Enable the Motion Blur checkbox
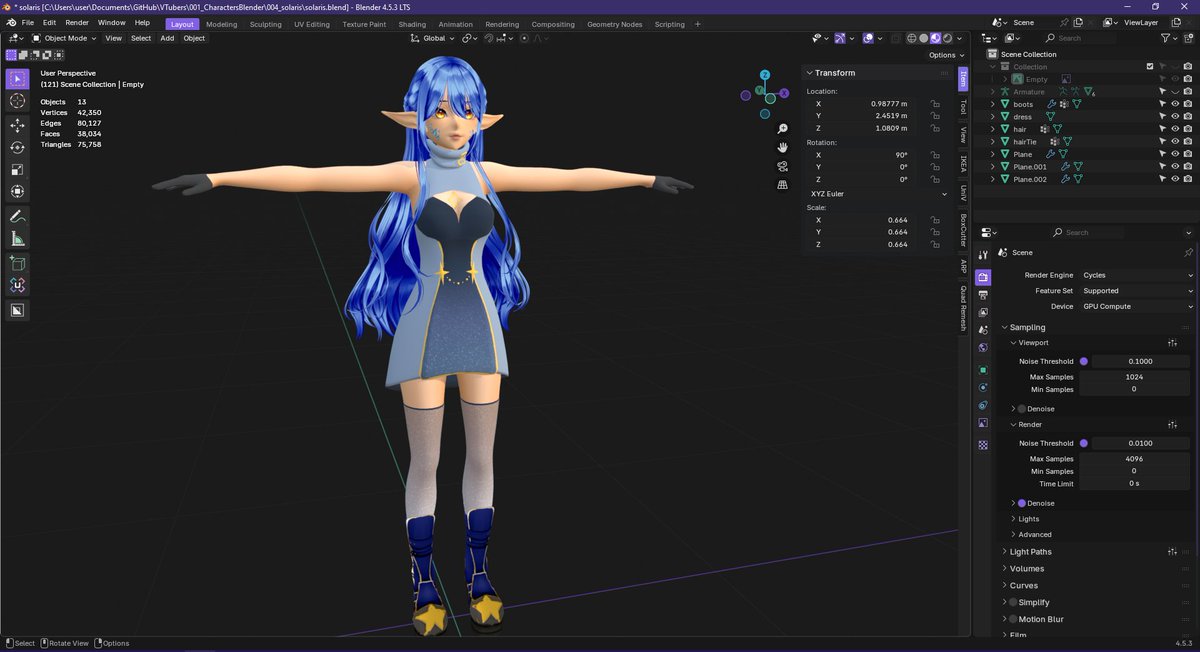The width and height of the screenshot is (1200, 652). point(1013,619)
